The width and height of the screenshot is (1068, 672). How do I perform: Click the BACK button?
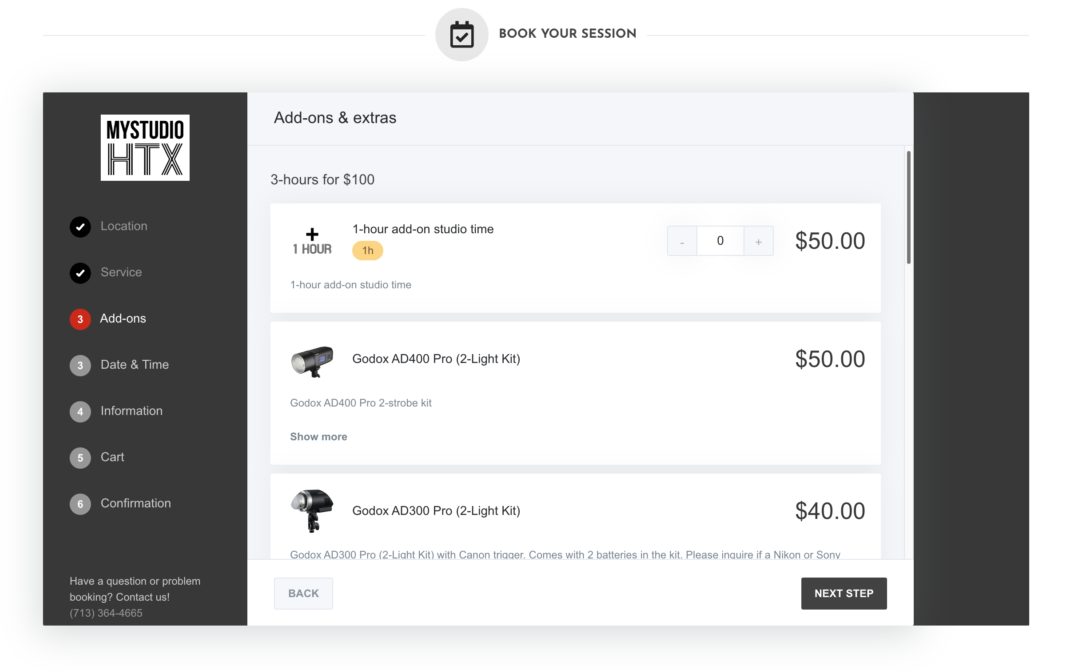pyautogui.click(x=303, y=594)
